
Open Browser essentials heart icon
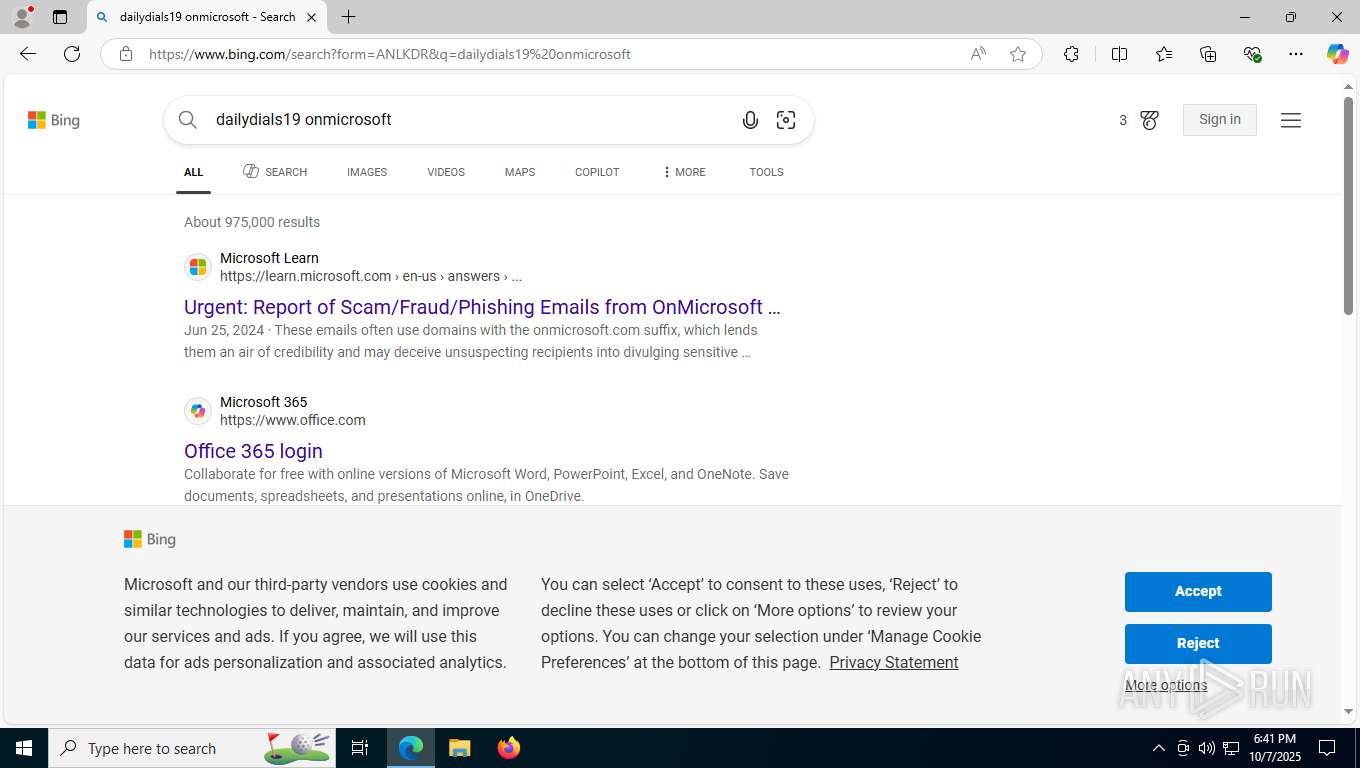click(x=1252, y=54)
